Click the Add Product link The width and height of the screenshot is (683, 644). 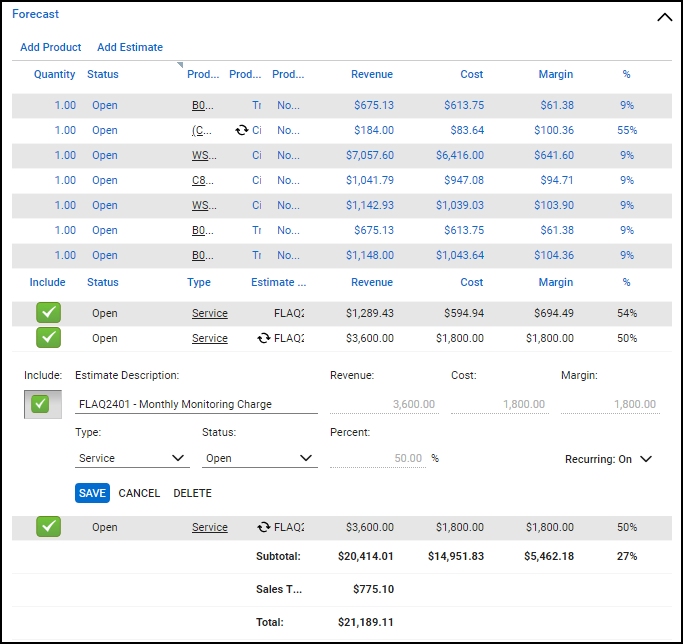pos(51,47)
